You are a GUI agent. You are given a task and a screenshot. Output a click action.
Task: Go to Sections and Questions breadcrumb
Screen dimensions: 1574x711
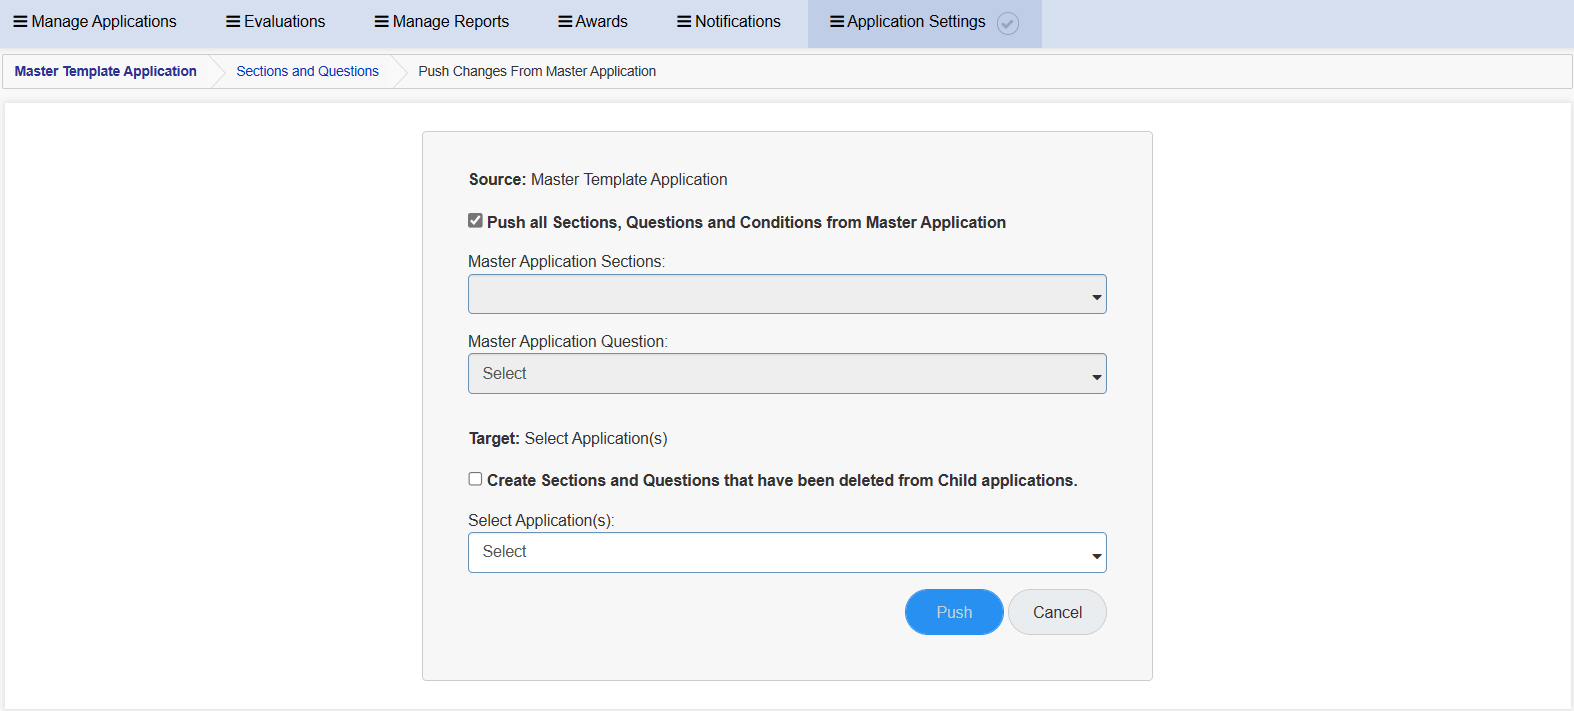(308, 71)
